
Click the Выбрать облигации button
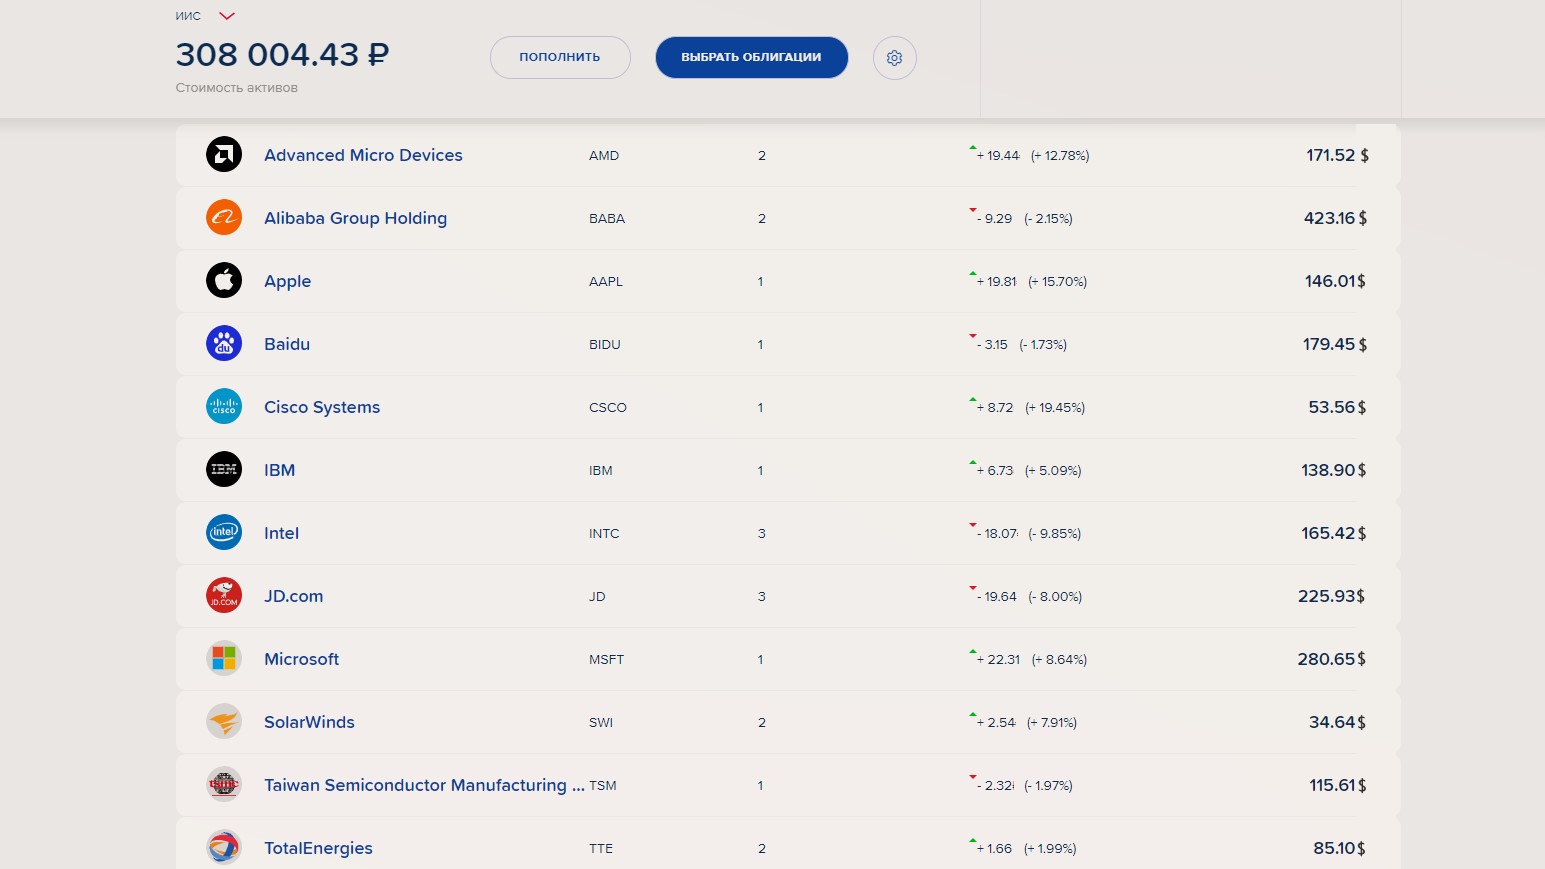pyautogui.click(x=752, y=57)
